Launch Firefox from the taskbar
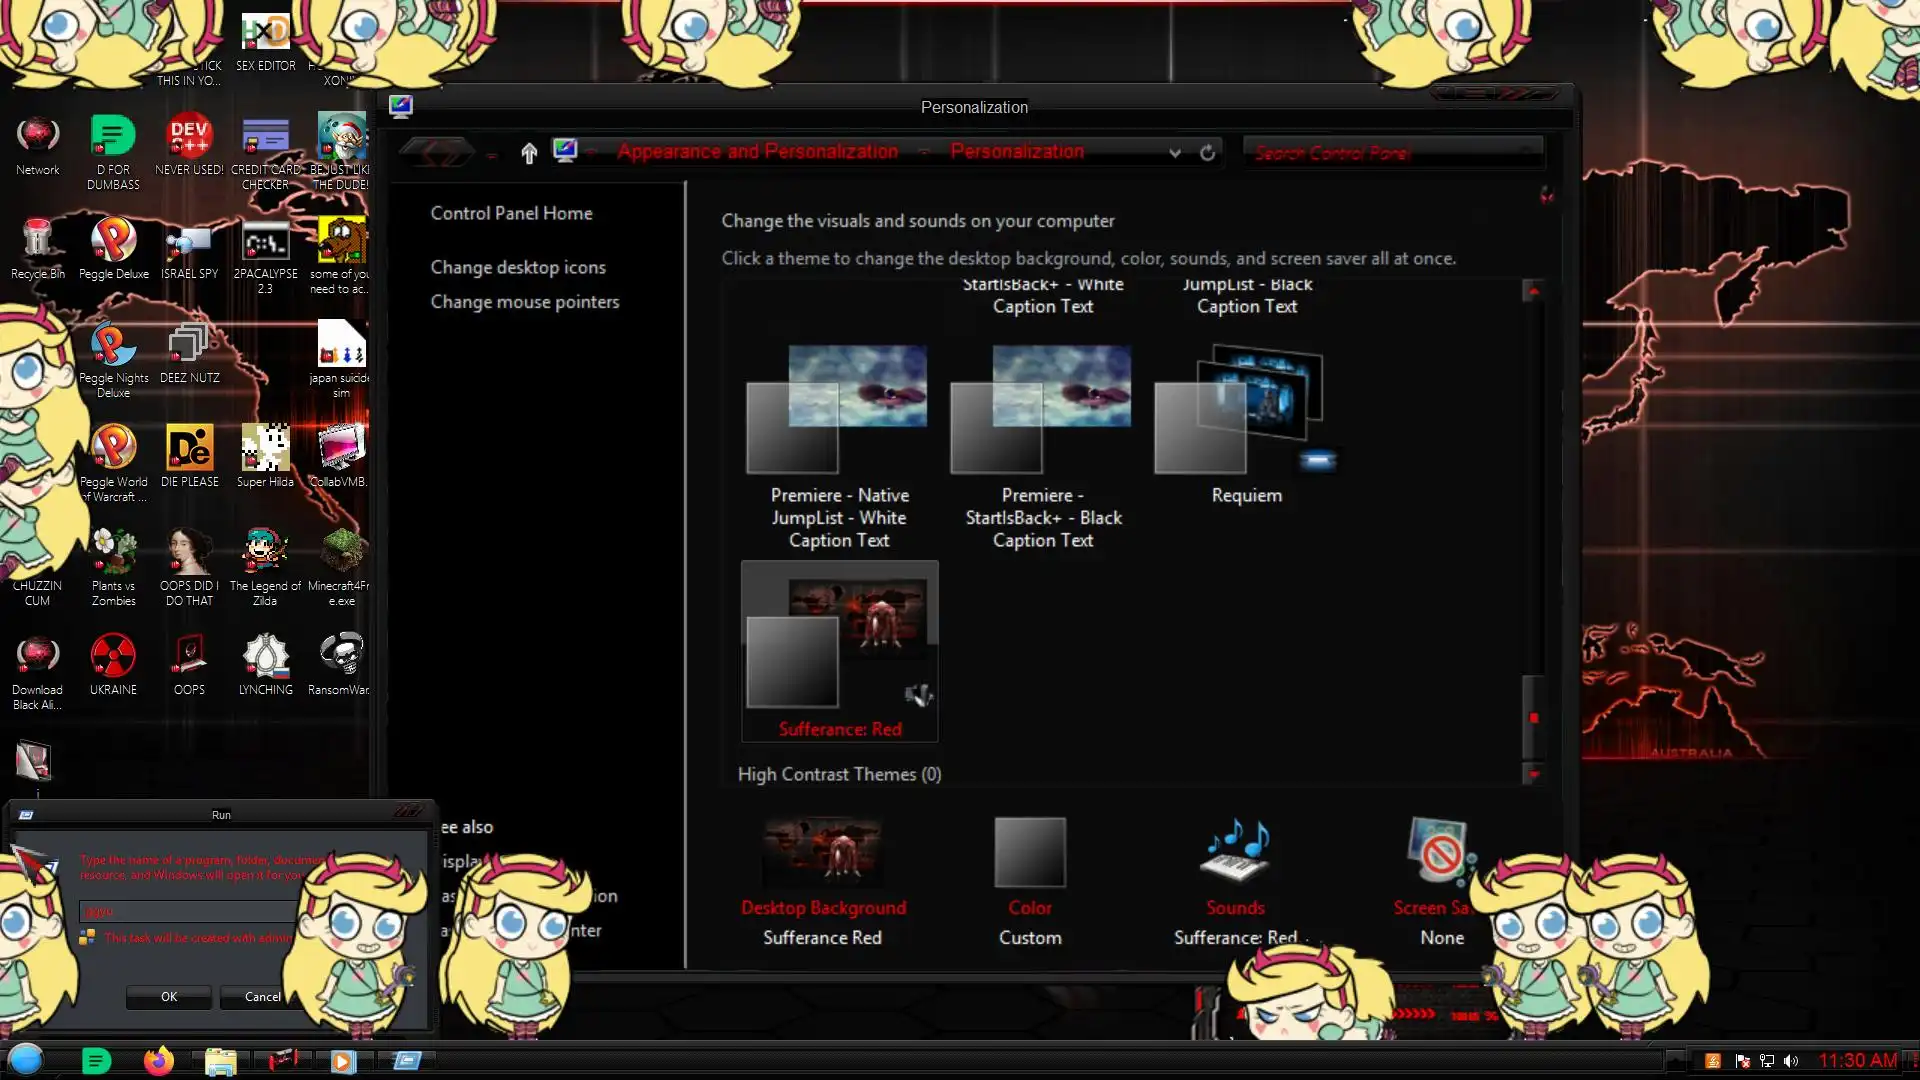 click(158, 1060)
